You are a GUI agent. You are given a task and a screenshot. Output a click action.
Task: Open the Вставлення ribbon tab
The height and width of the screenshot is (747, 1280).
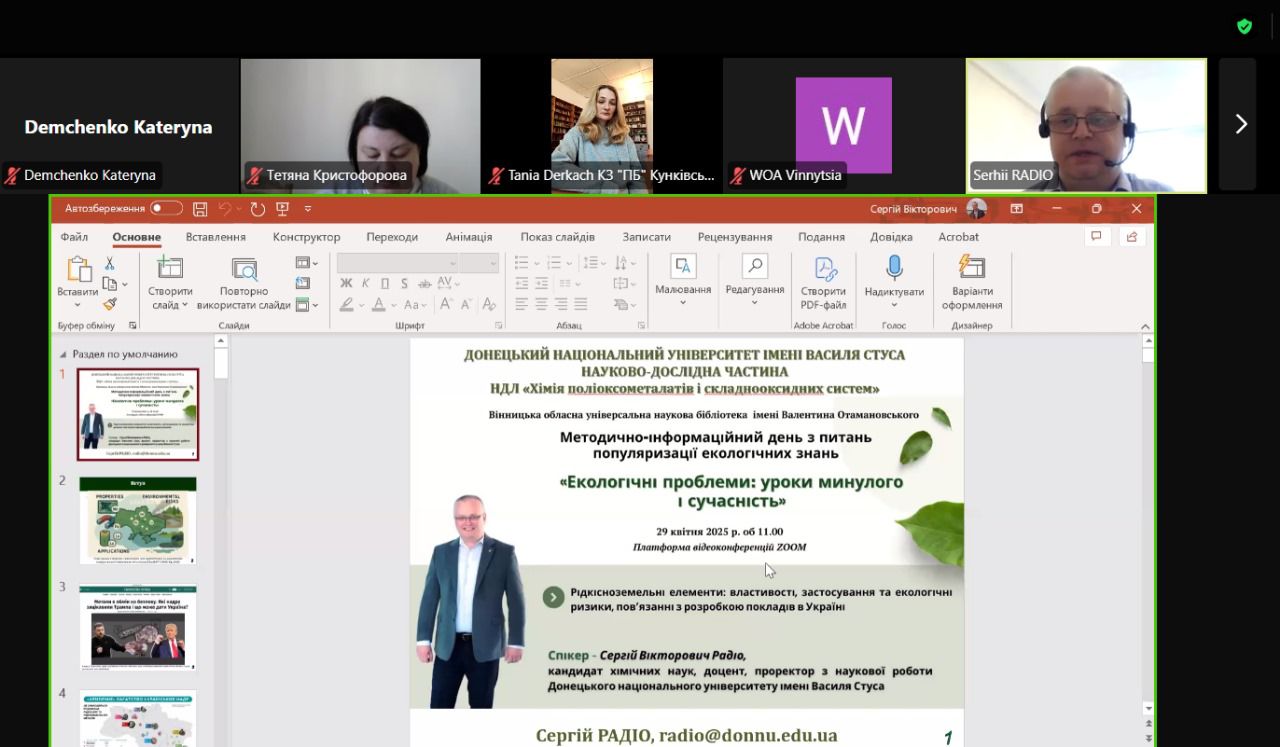coord(215,237)
